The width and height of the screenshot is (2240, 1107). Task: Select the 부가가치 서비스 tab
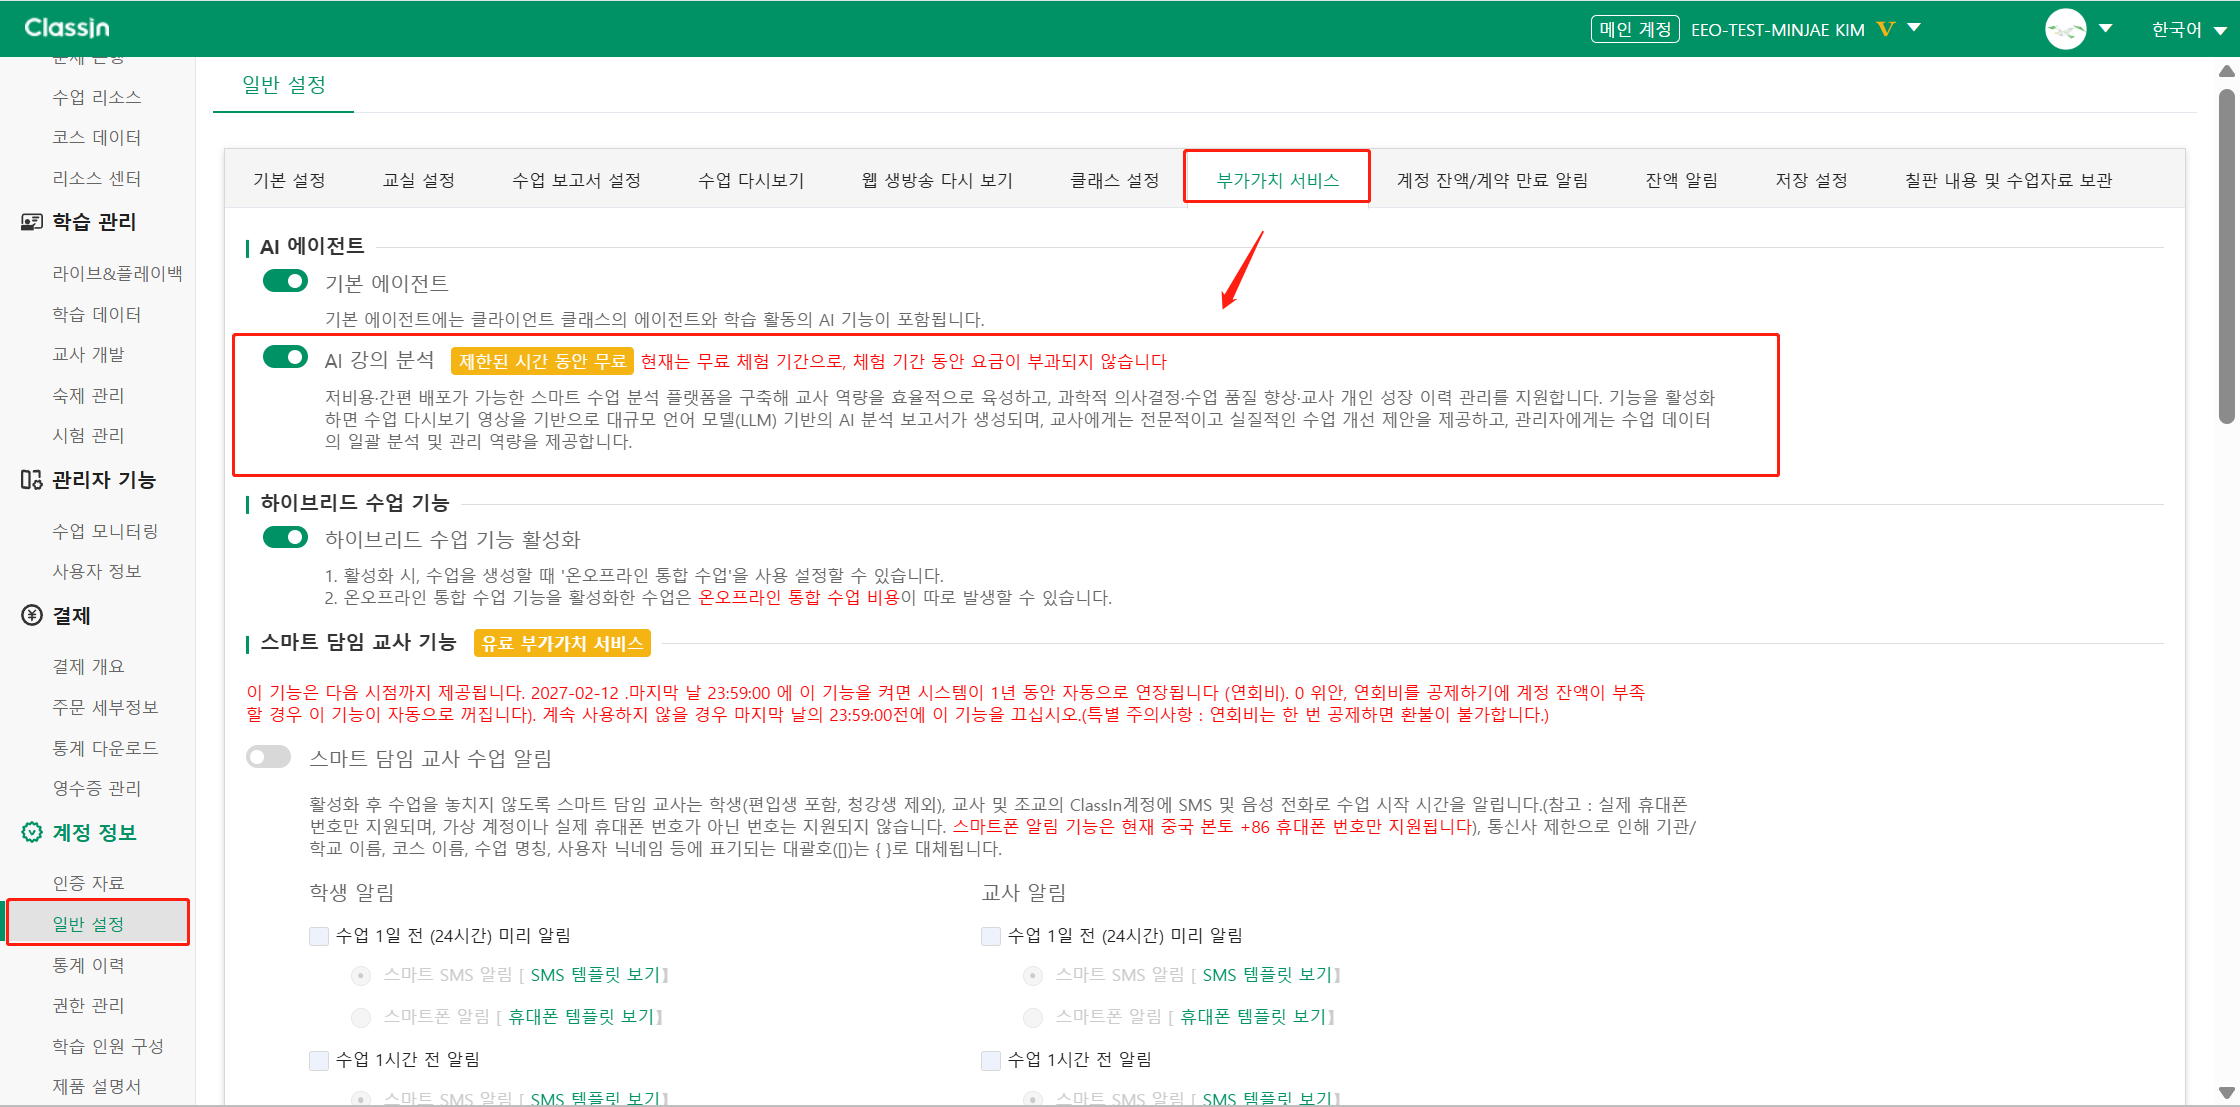coord(1277,180)
